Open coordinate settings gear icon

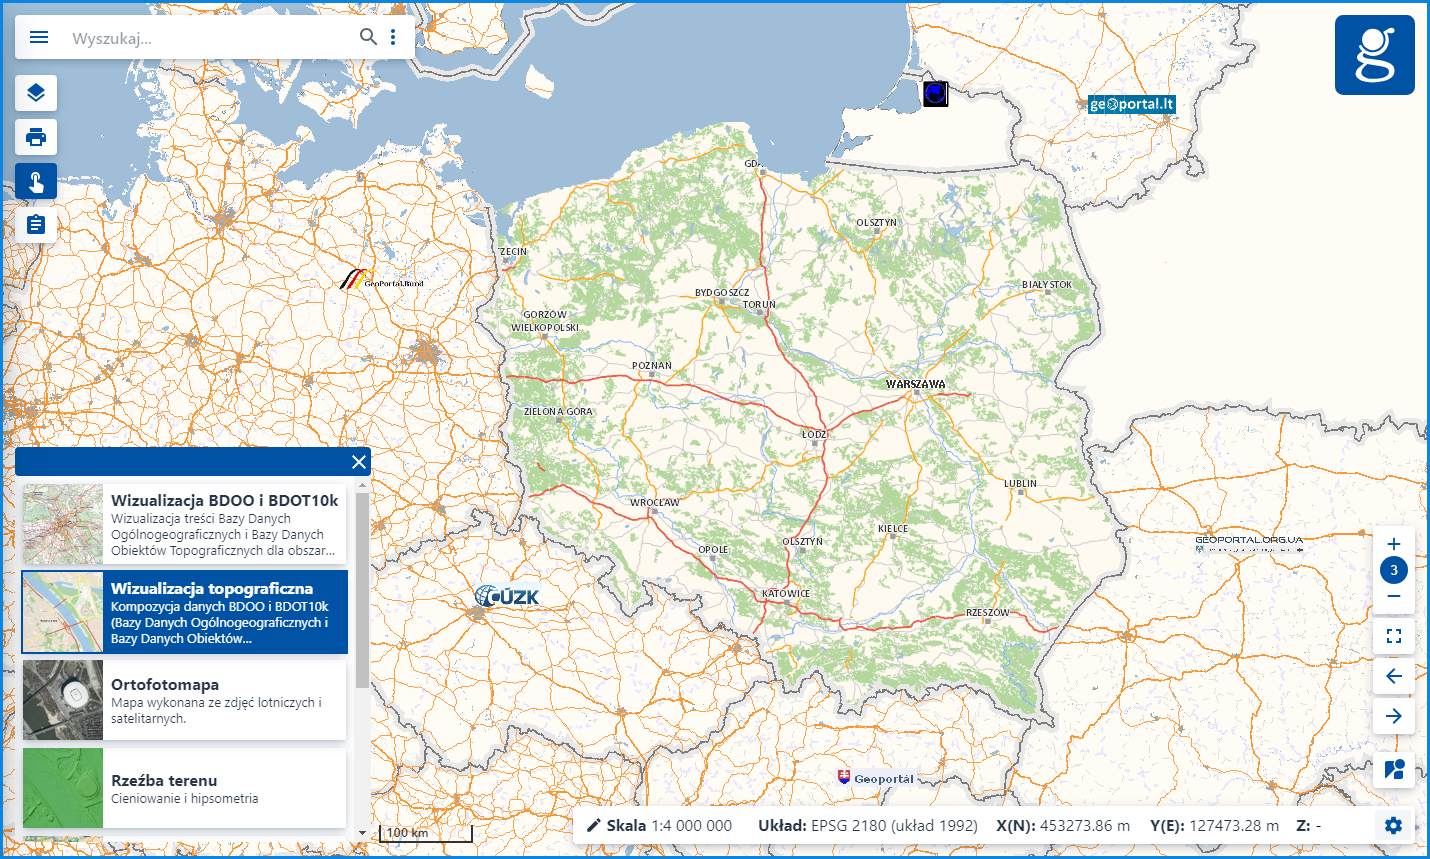pyautogui.click(x=1394, y=826)
